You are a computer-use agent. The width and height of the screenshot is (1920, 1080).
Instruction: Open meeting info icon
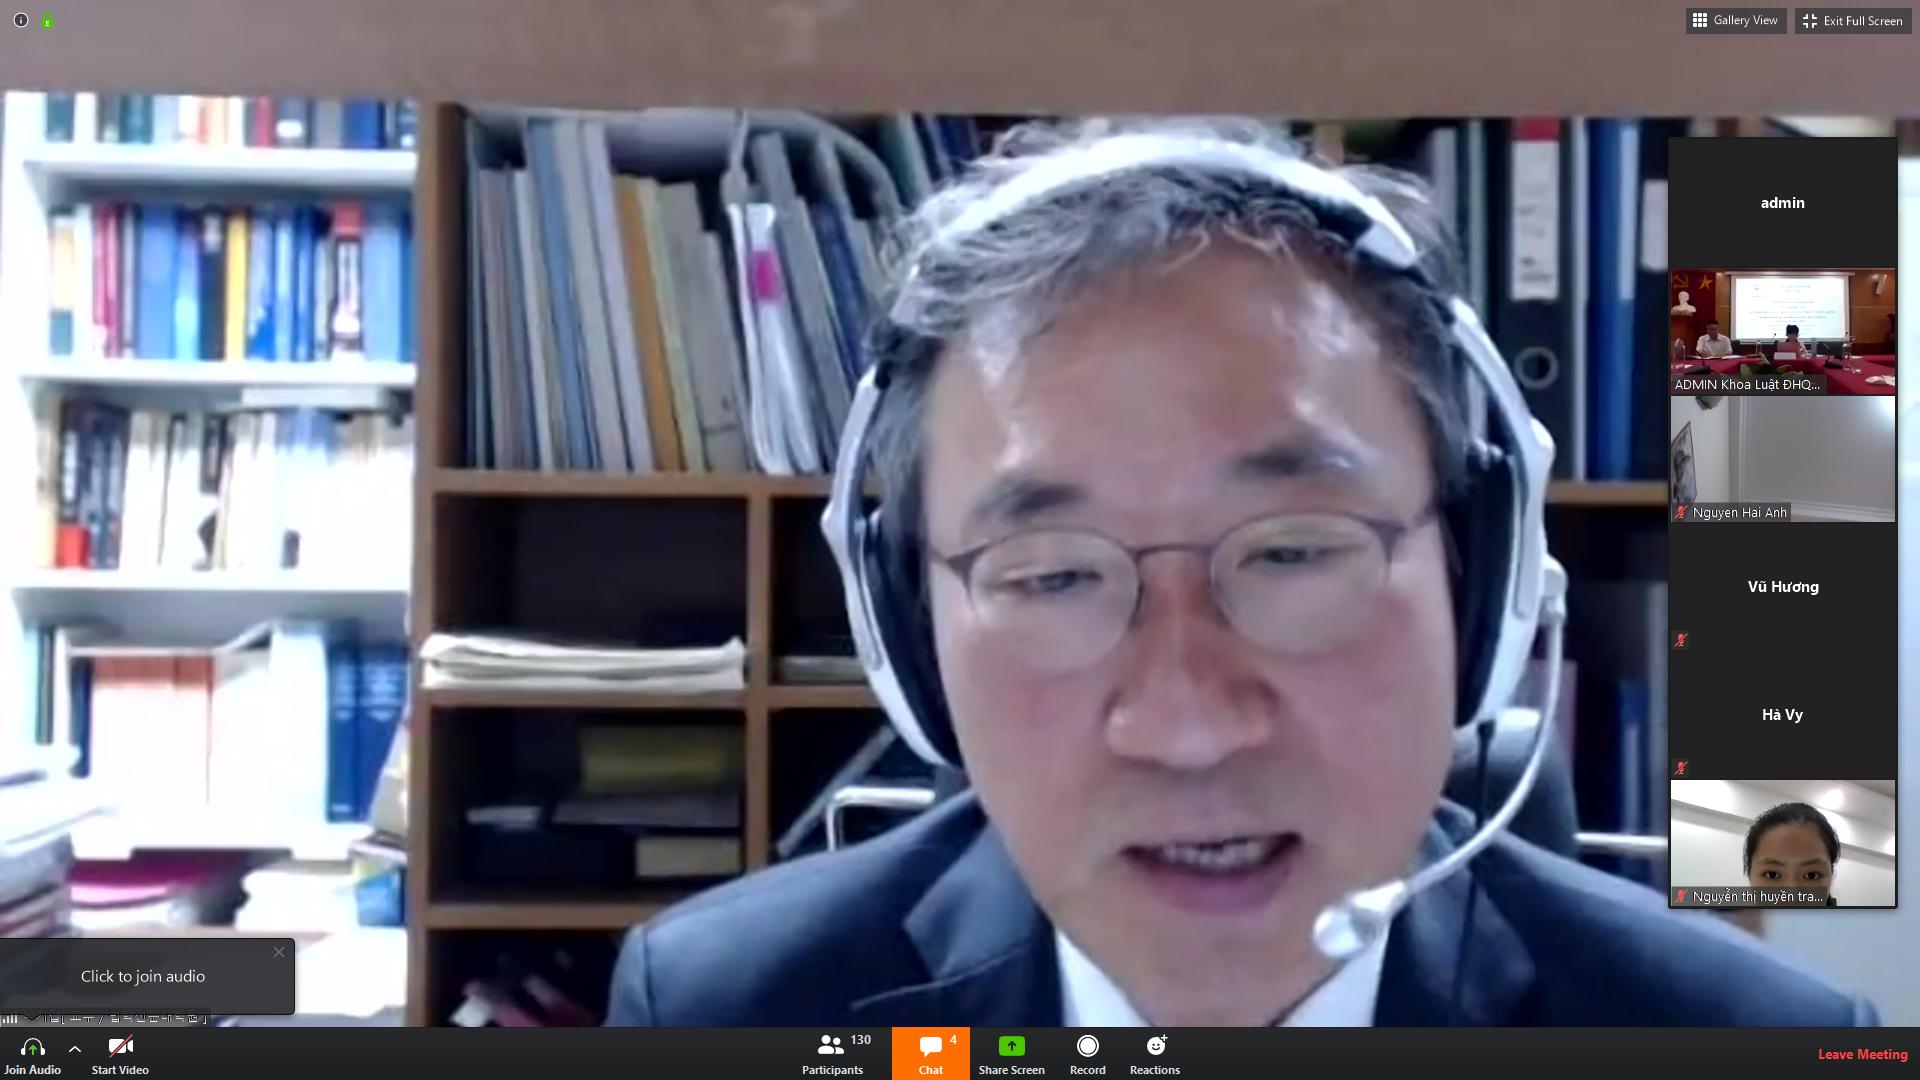pos(20,20)
